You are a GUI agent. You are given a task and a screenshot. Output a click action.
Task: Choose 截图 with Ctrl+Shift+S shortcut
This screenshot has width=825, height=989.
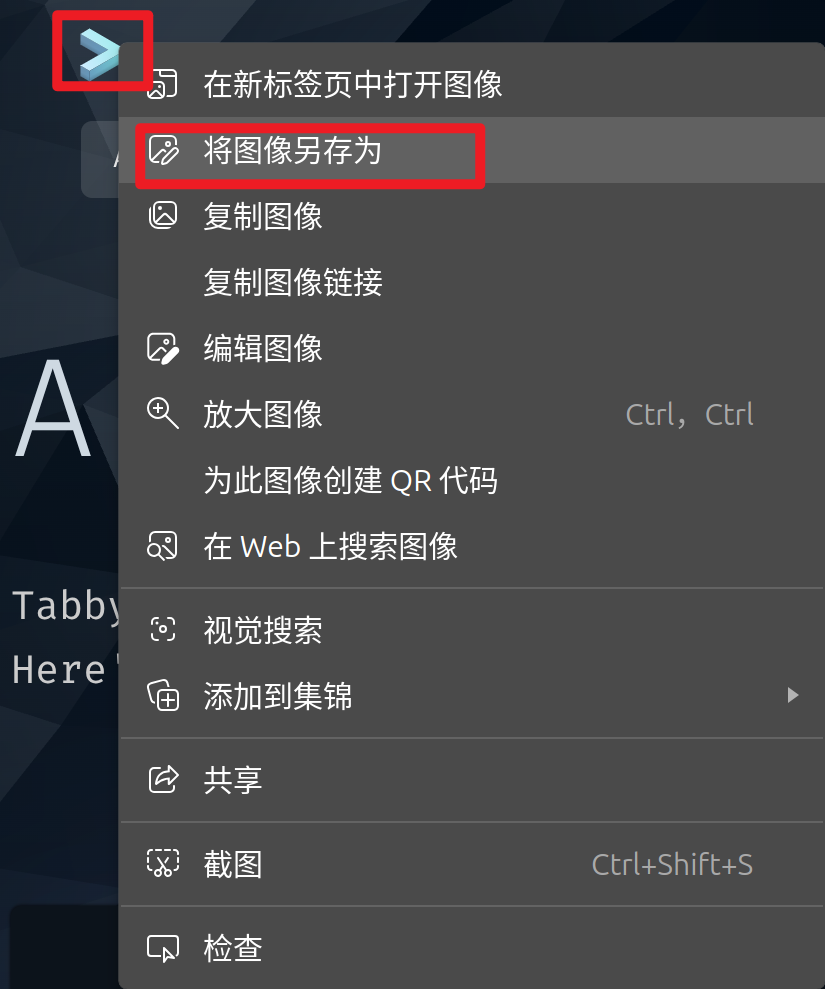click(x=472, y=864)
